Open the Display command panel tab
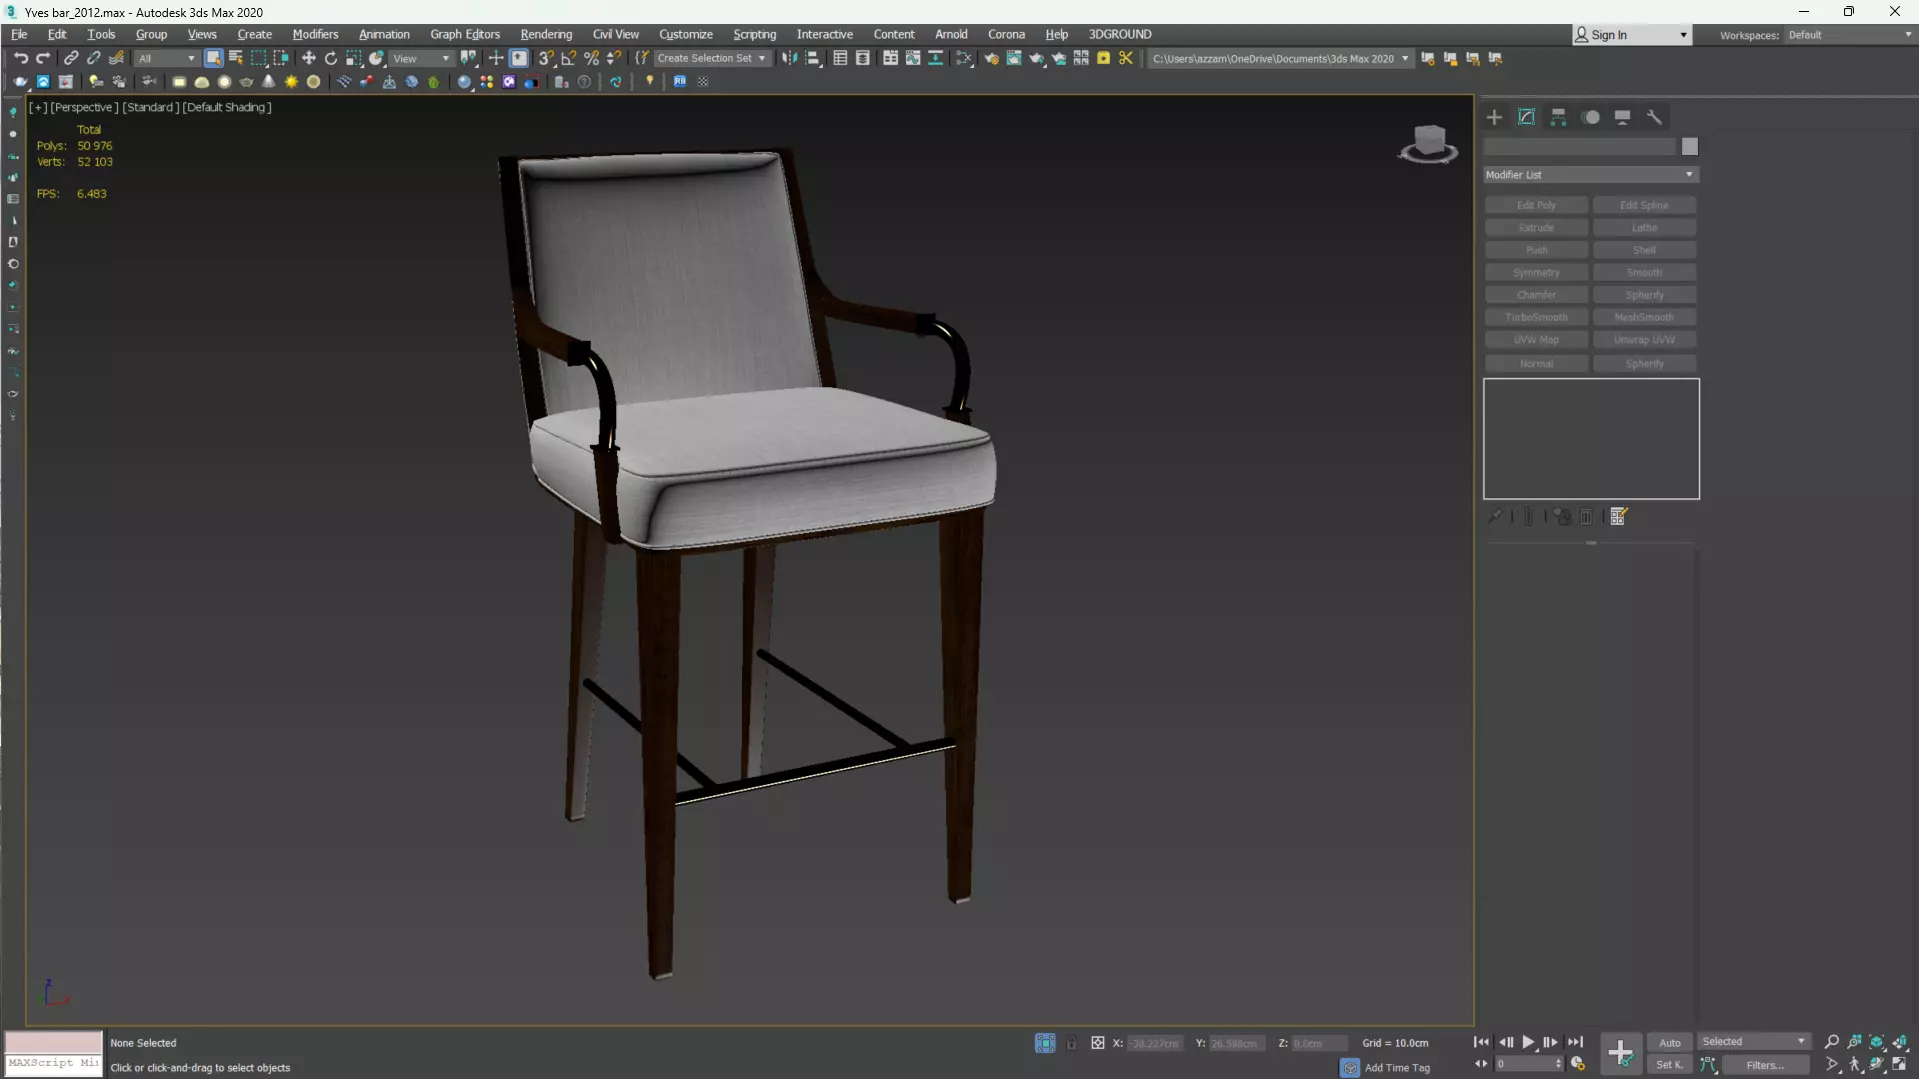 coord(1622,117)
